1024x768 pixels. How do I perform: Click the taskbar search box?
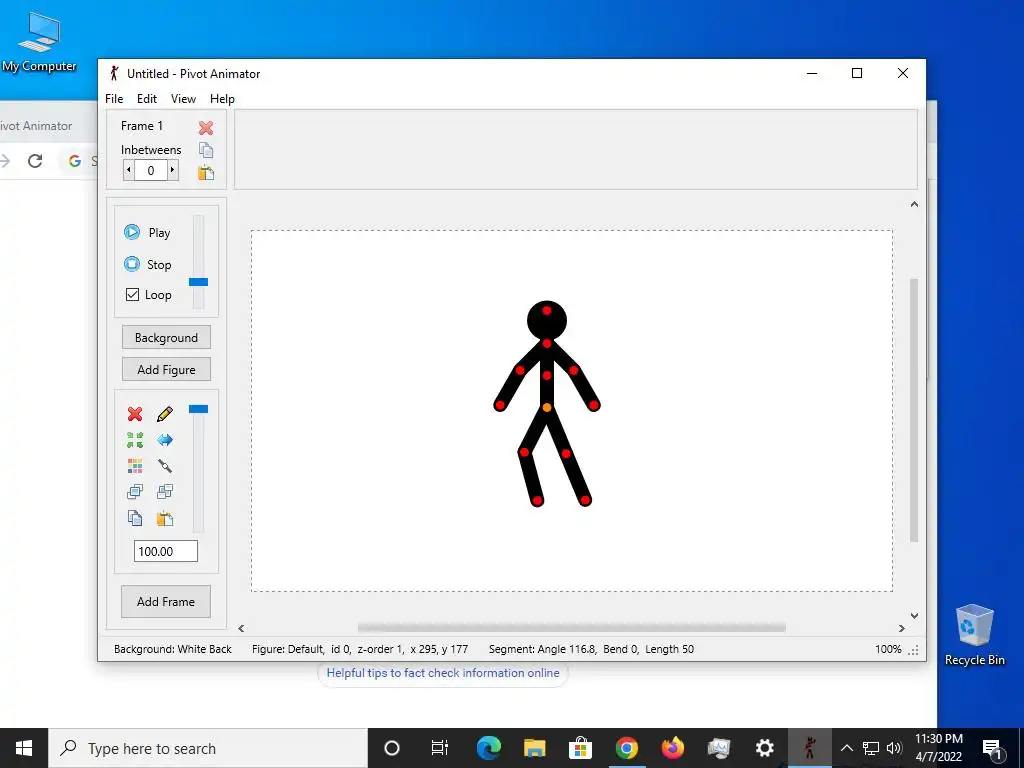click(208, 748)
